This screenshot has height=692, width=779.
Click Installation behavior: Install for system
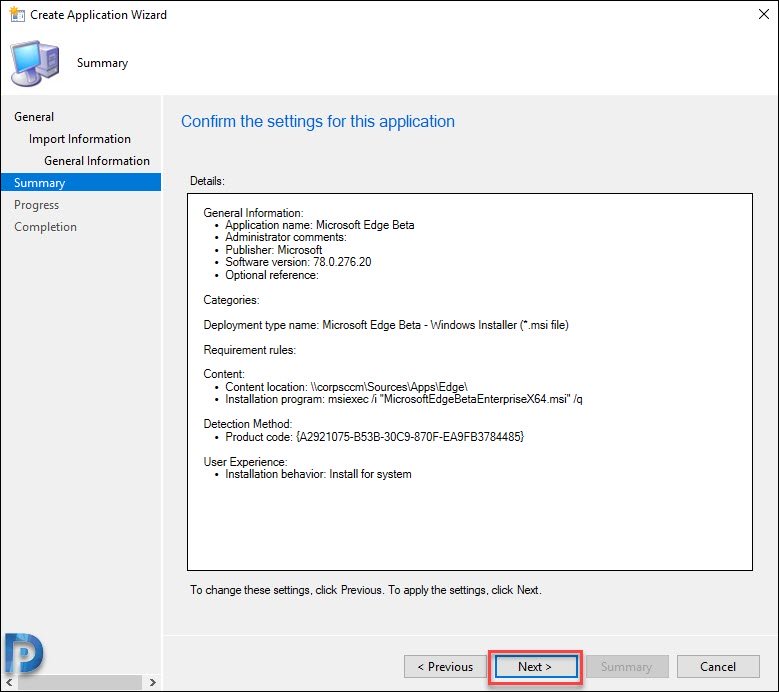pyautogui.click(x=318, y=474)
